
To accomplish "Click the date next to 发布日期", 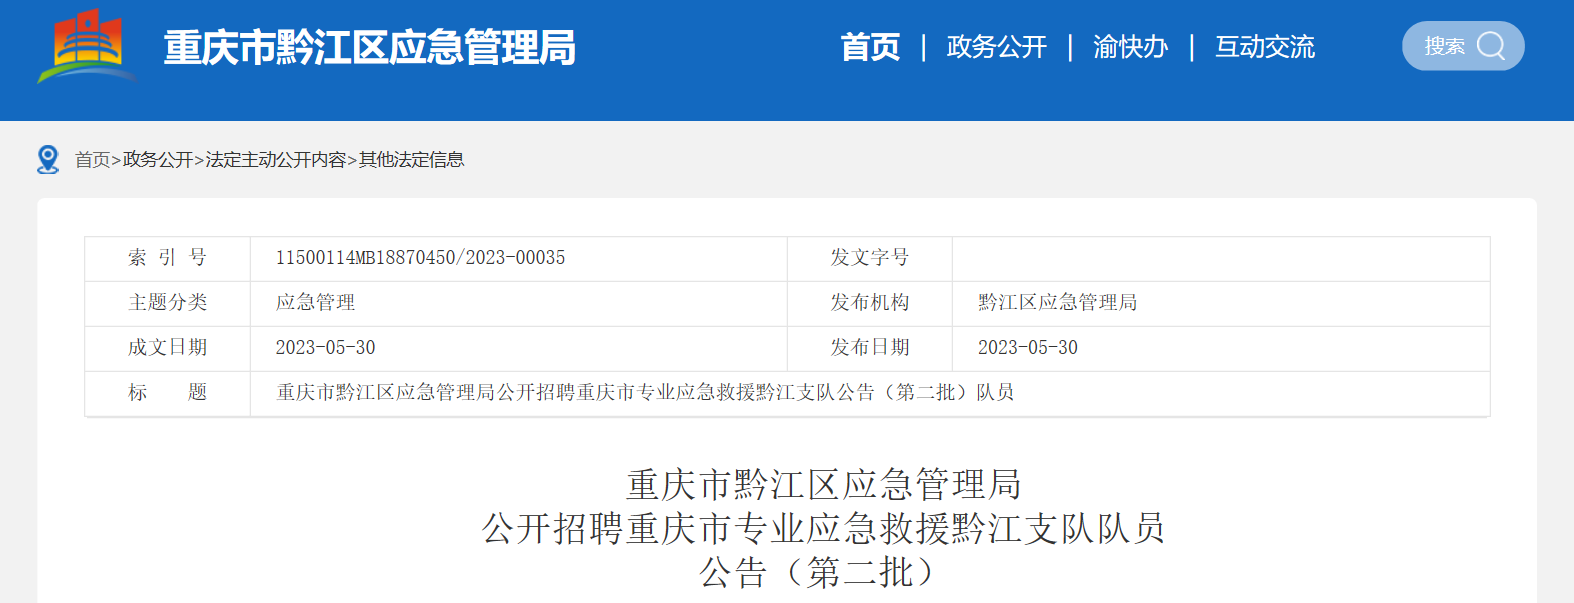I will click(x=1027, y=348).
